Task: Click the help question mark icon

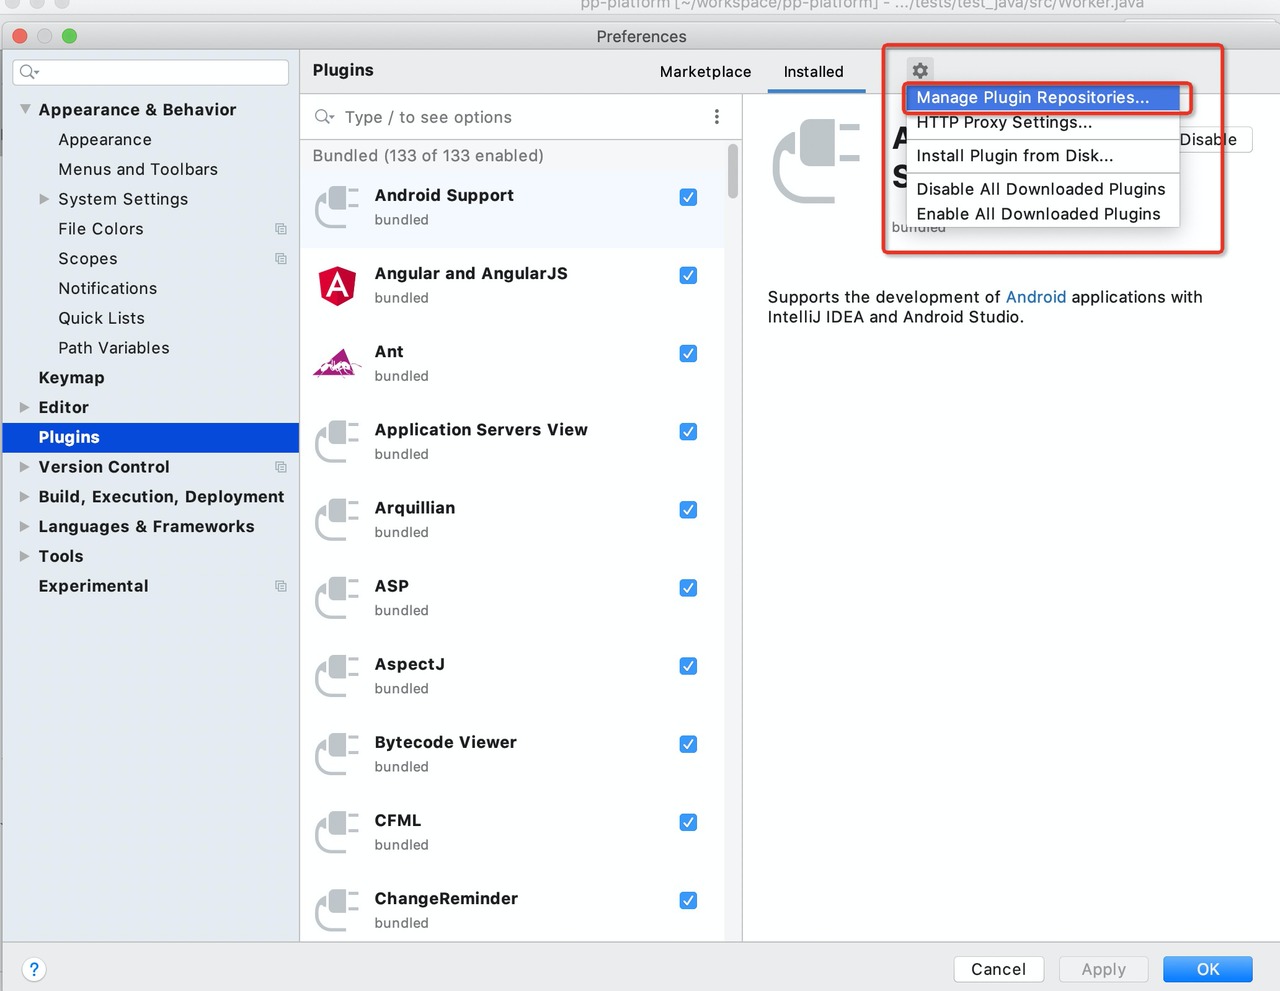Action: [34, 969]
